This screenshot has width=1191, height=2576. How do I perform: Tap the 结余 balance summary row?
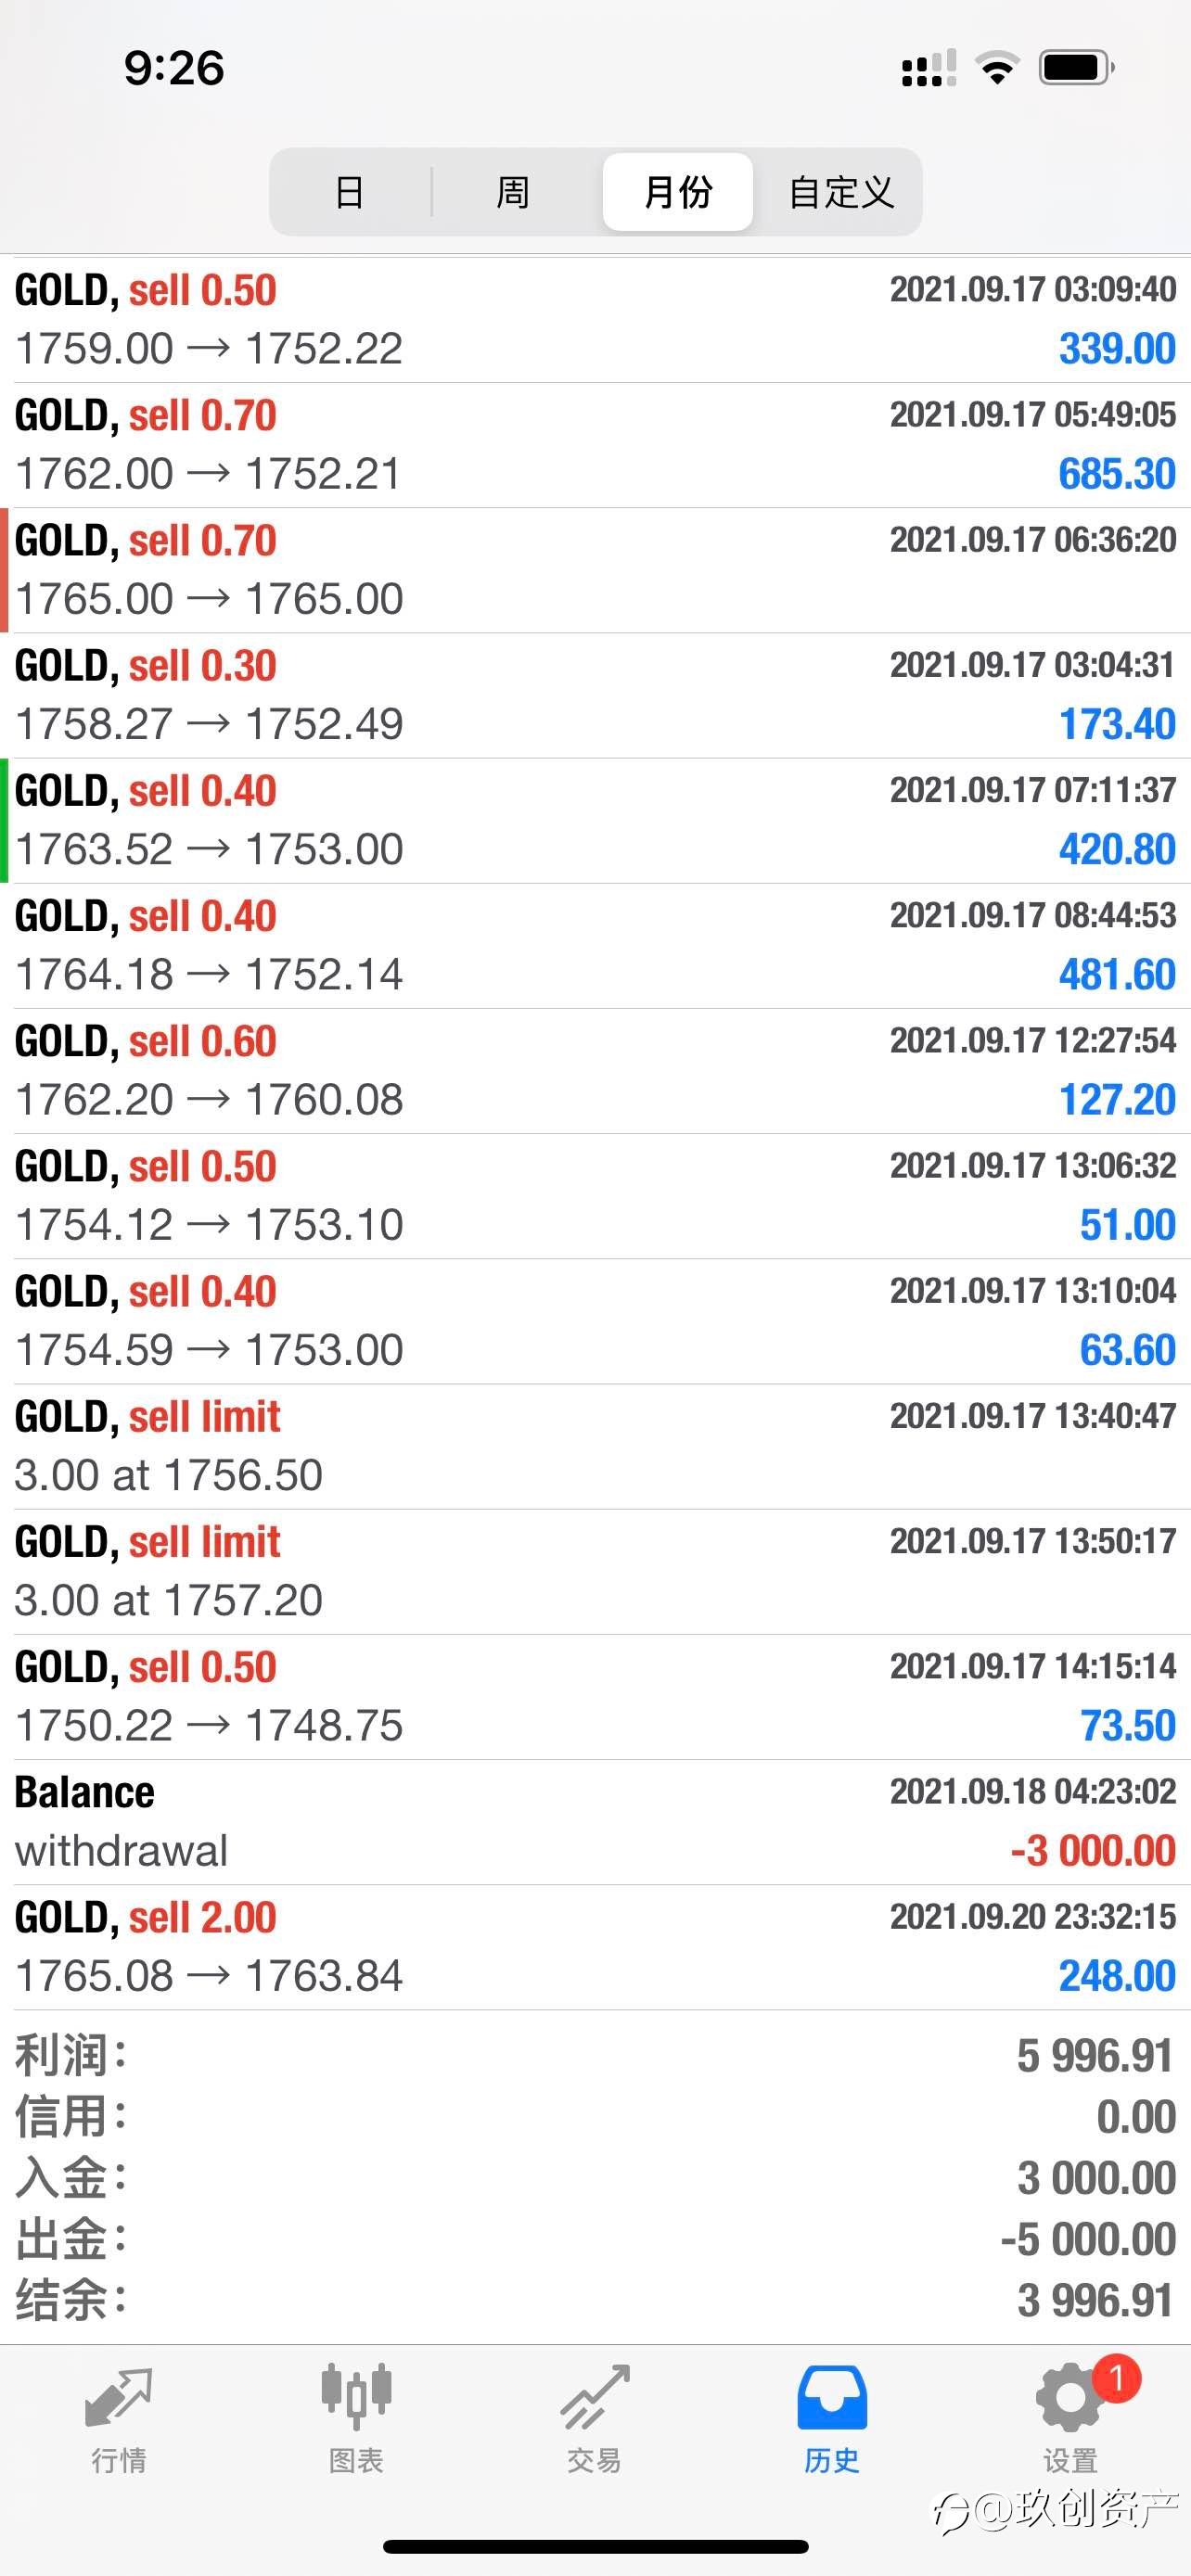point(595,2300)
